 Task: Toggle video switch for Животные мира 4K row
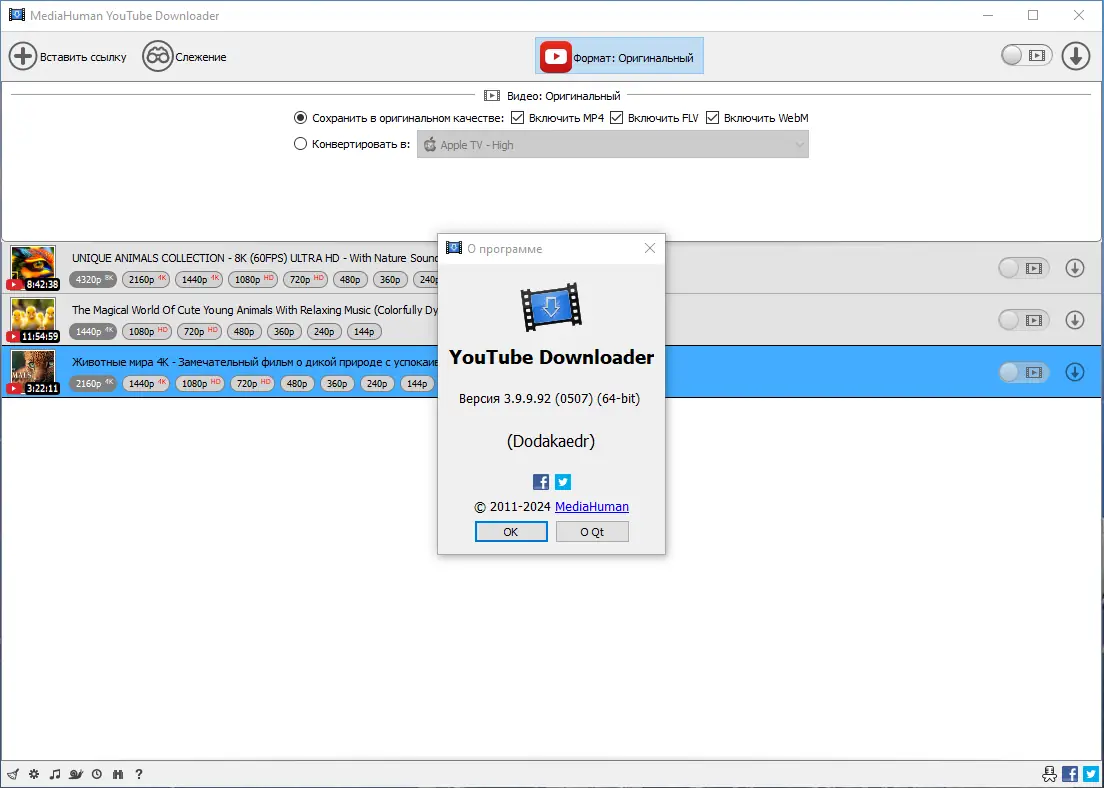1024,372
